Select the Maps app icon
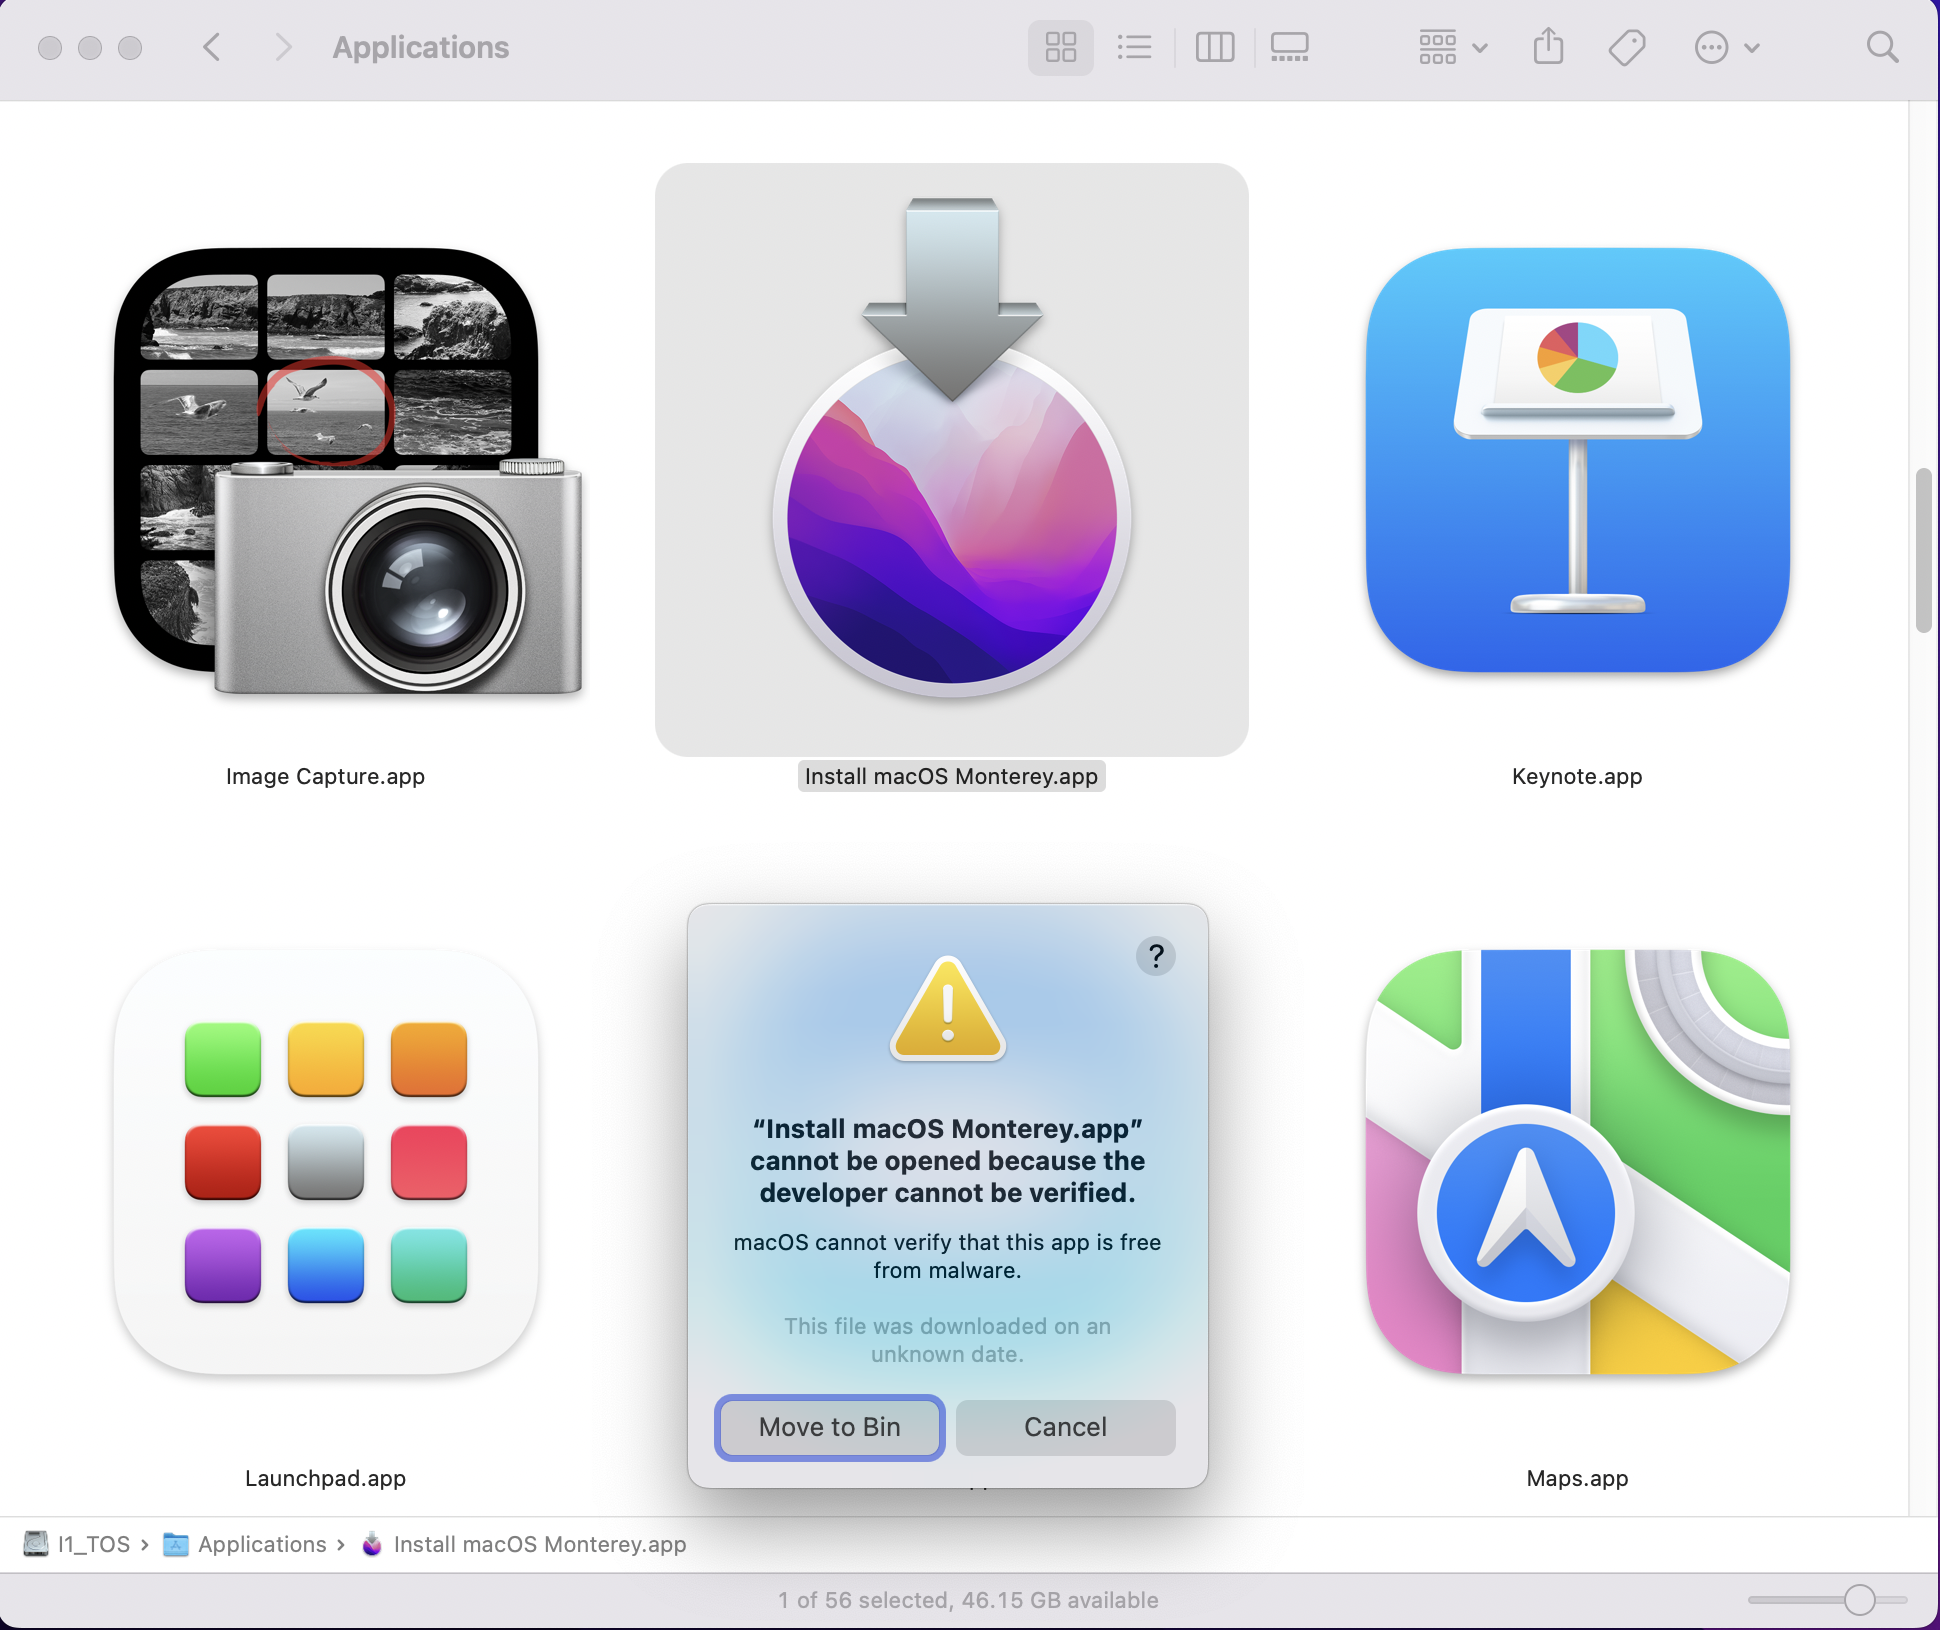 [1577, 1162]
